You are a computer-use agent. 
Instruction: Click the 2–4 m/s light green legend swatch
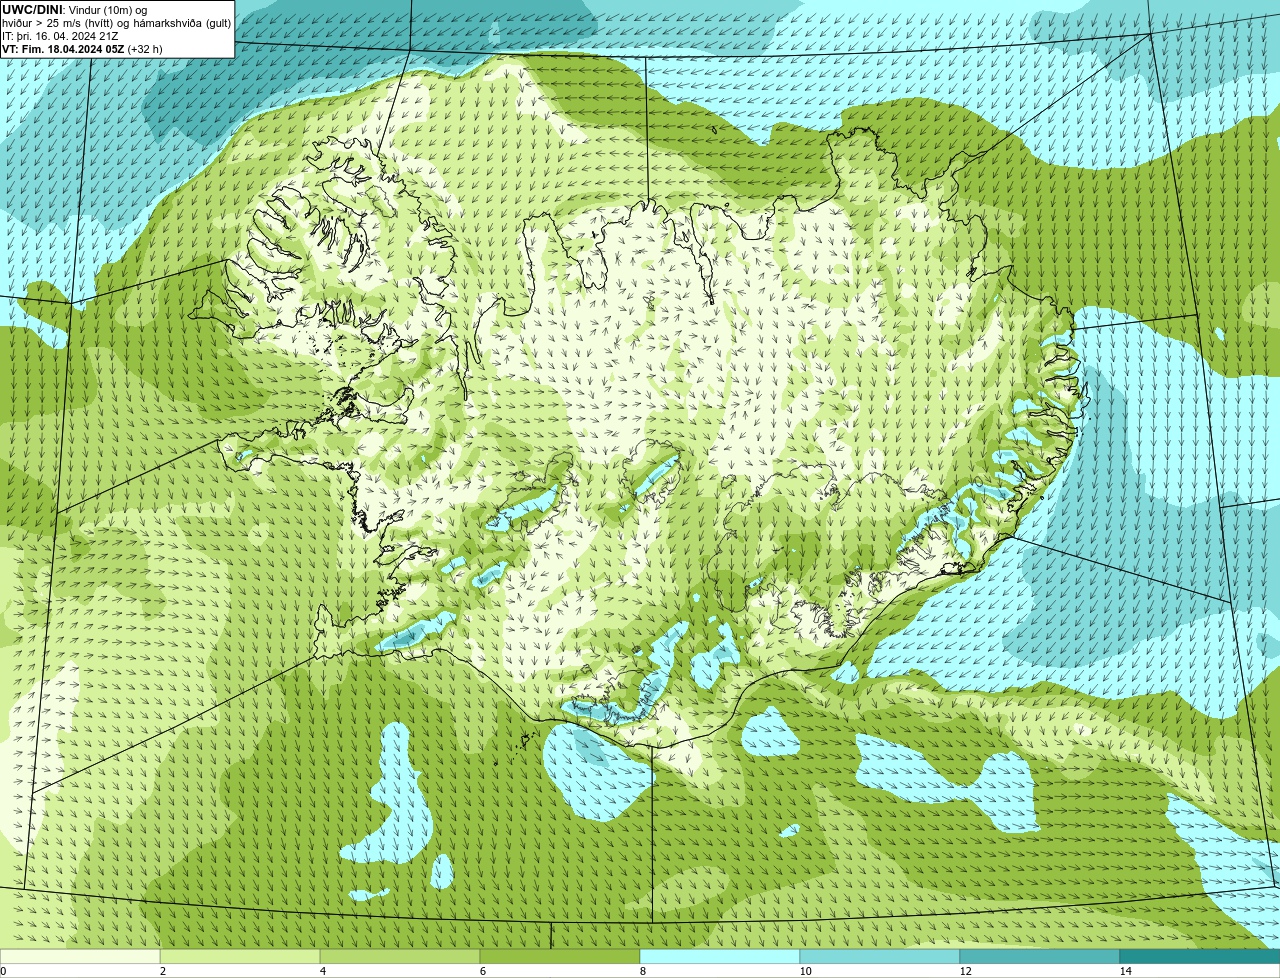[240, 956]
